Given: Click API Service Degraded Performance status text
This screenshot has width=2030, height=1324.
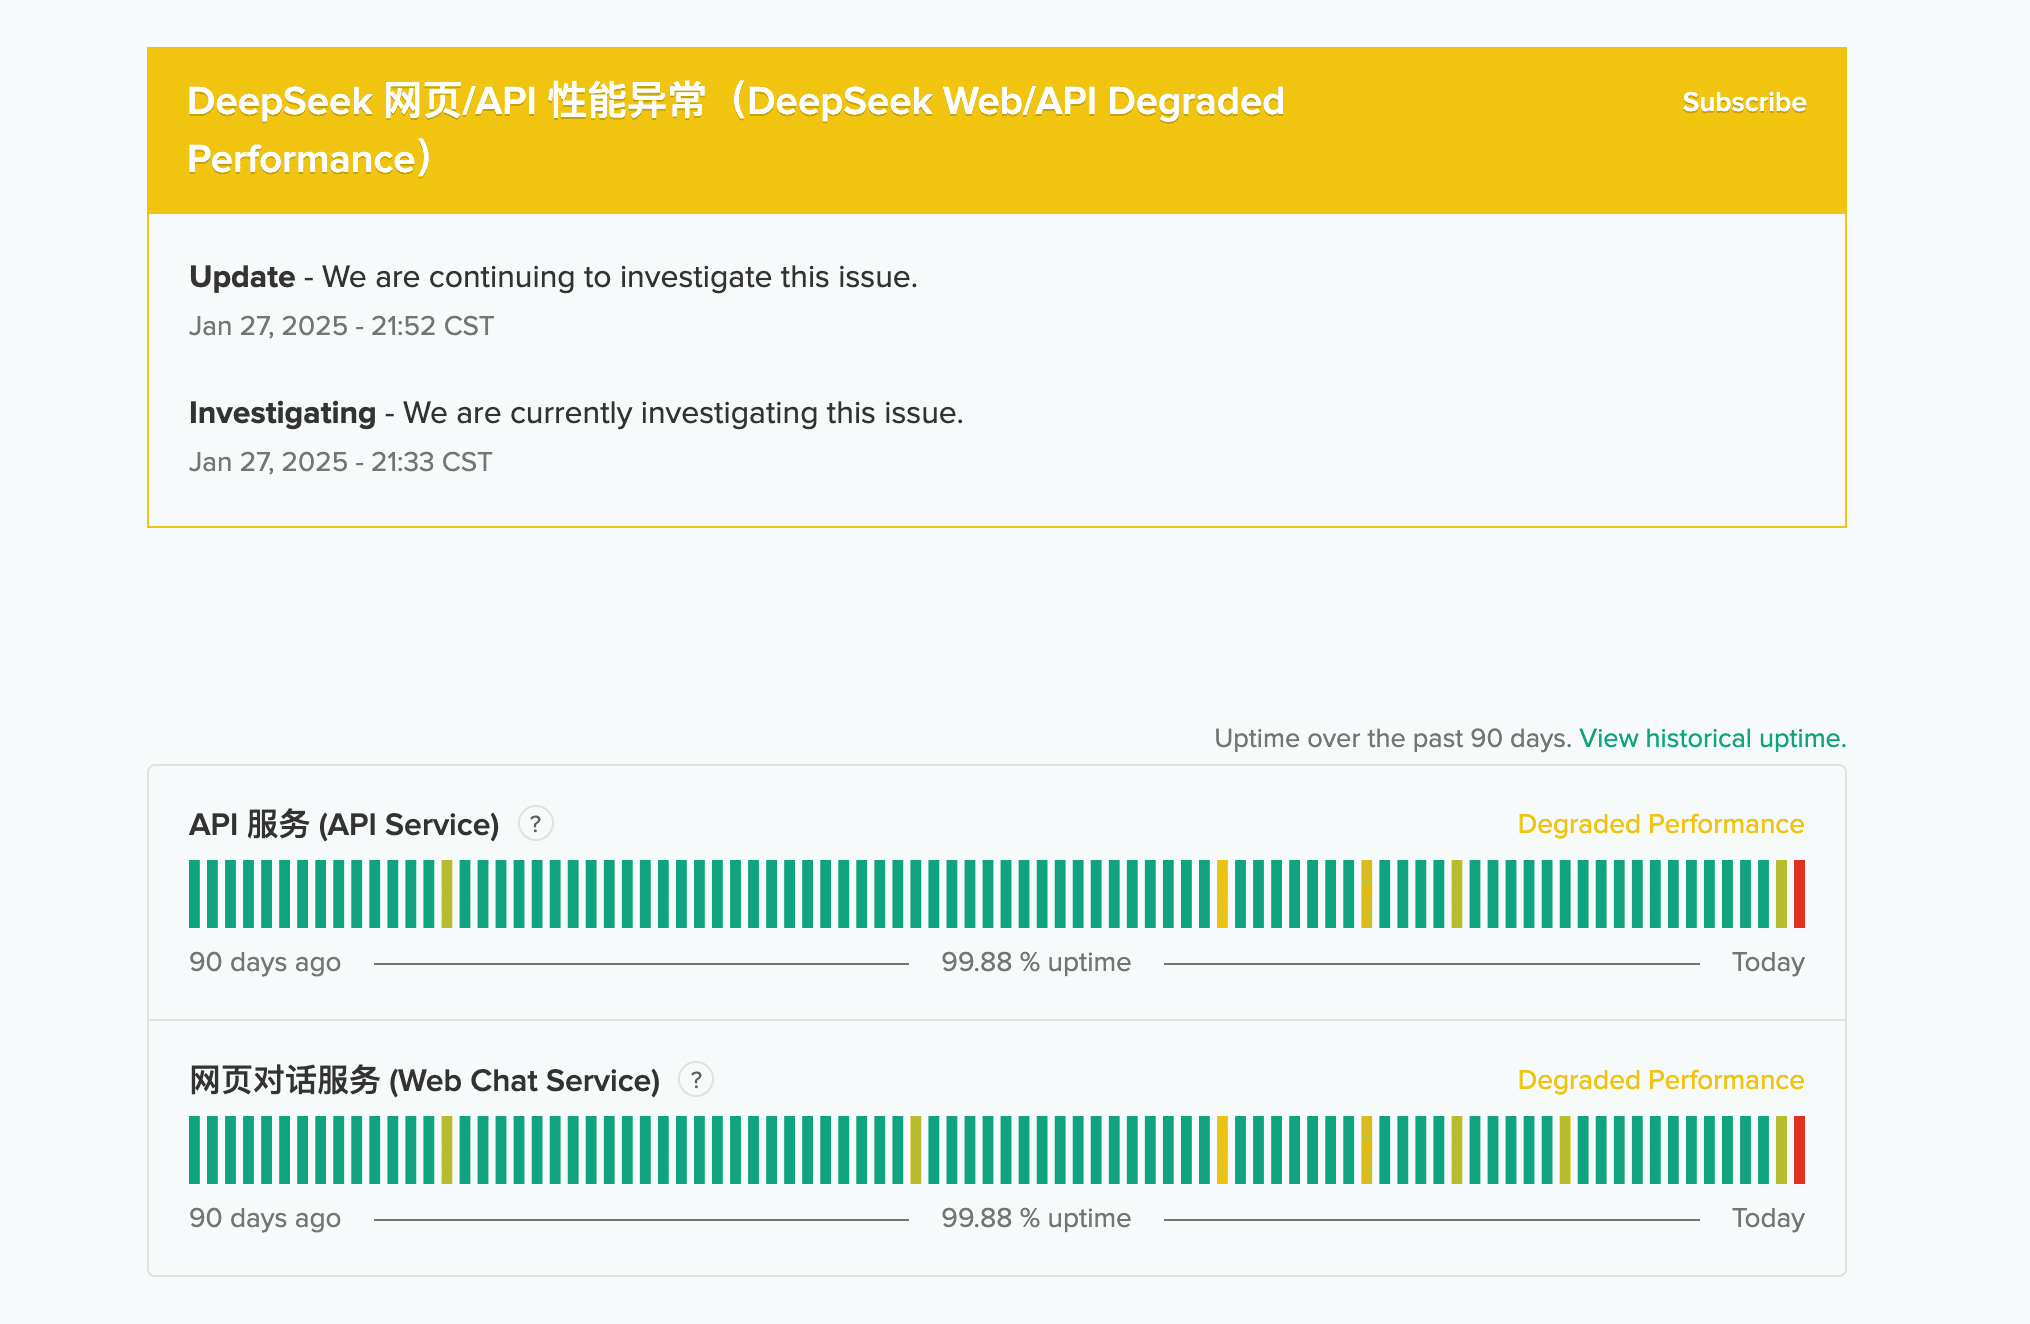Looking at the screenshot, I should pyautogui.click(x=1661, y=824).
